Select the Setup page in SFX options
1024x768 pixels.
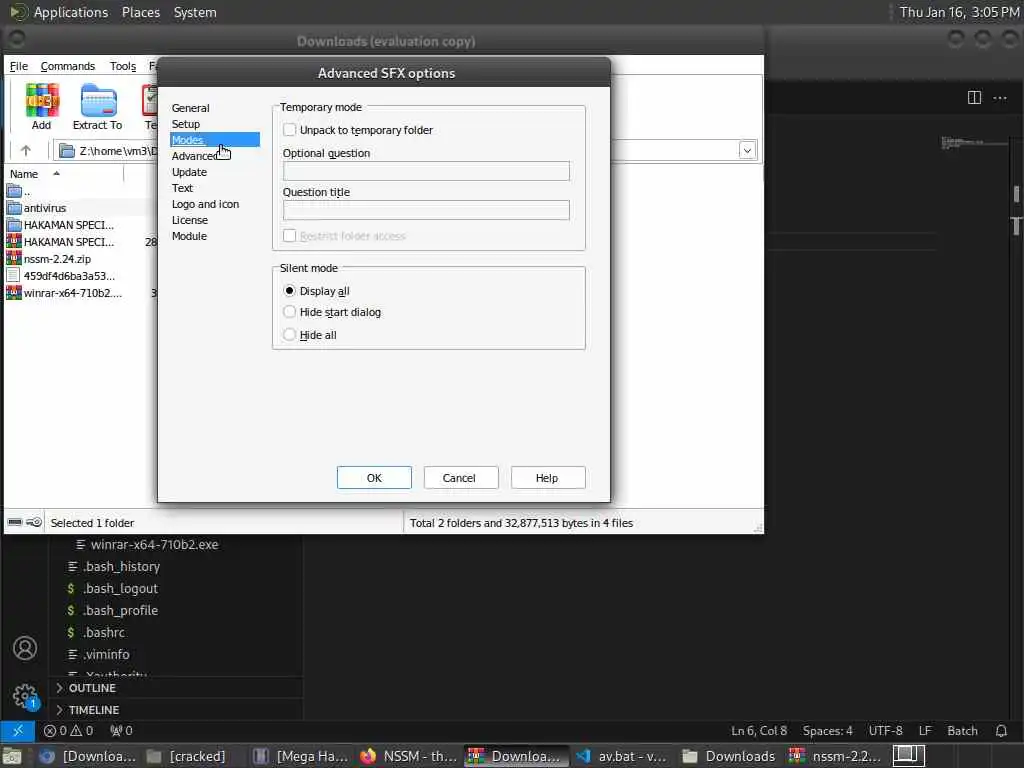tap(185, 124)
